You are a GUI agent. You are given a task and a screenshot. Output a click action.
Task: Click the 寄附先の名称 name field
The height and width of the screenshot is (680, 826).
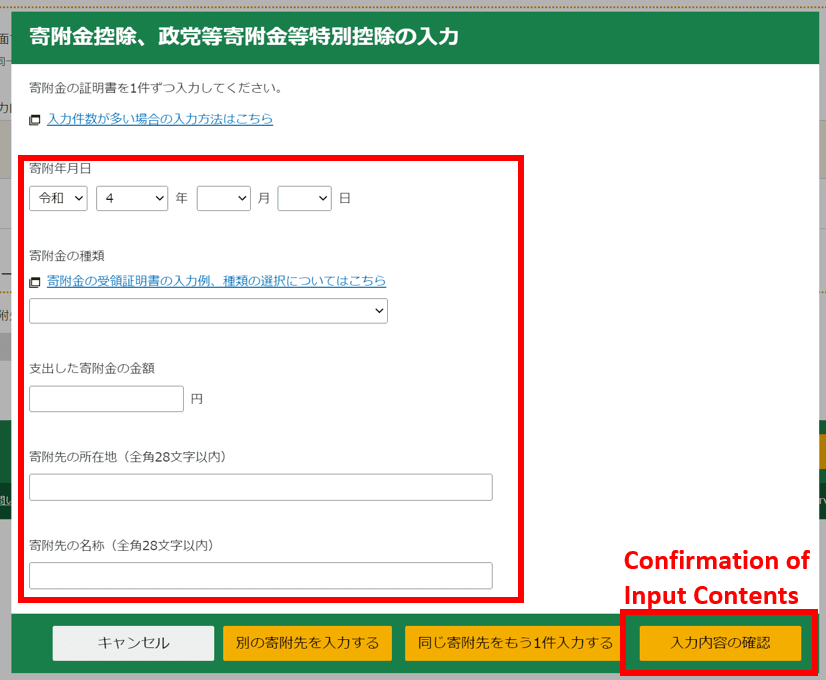point(261,575)
